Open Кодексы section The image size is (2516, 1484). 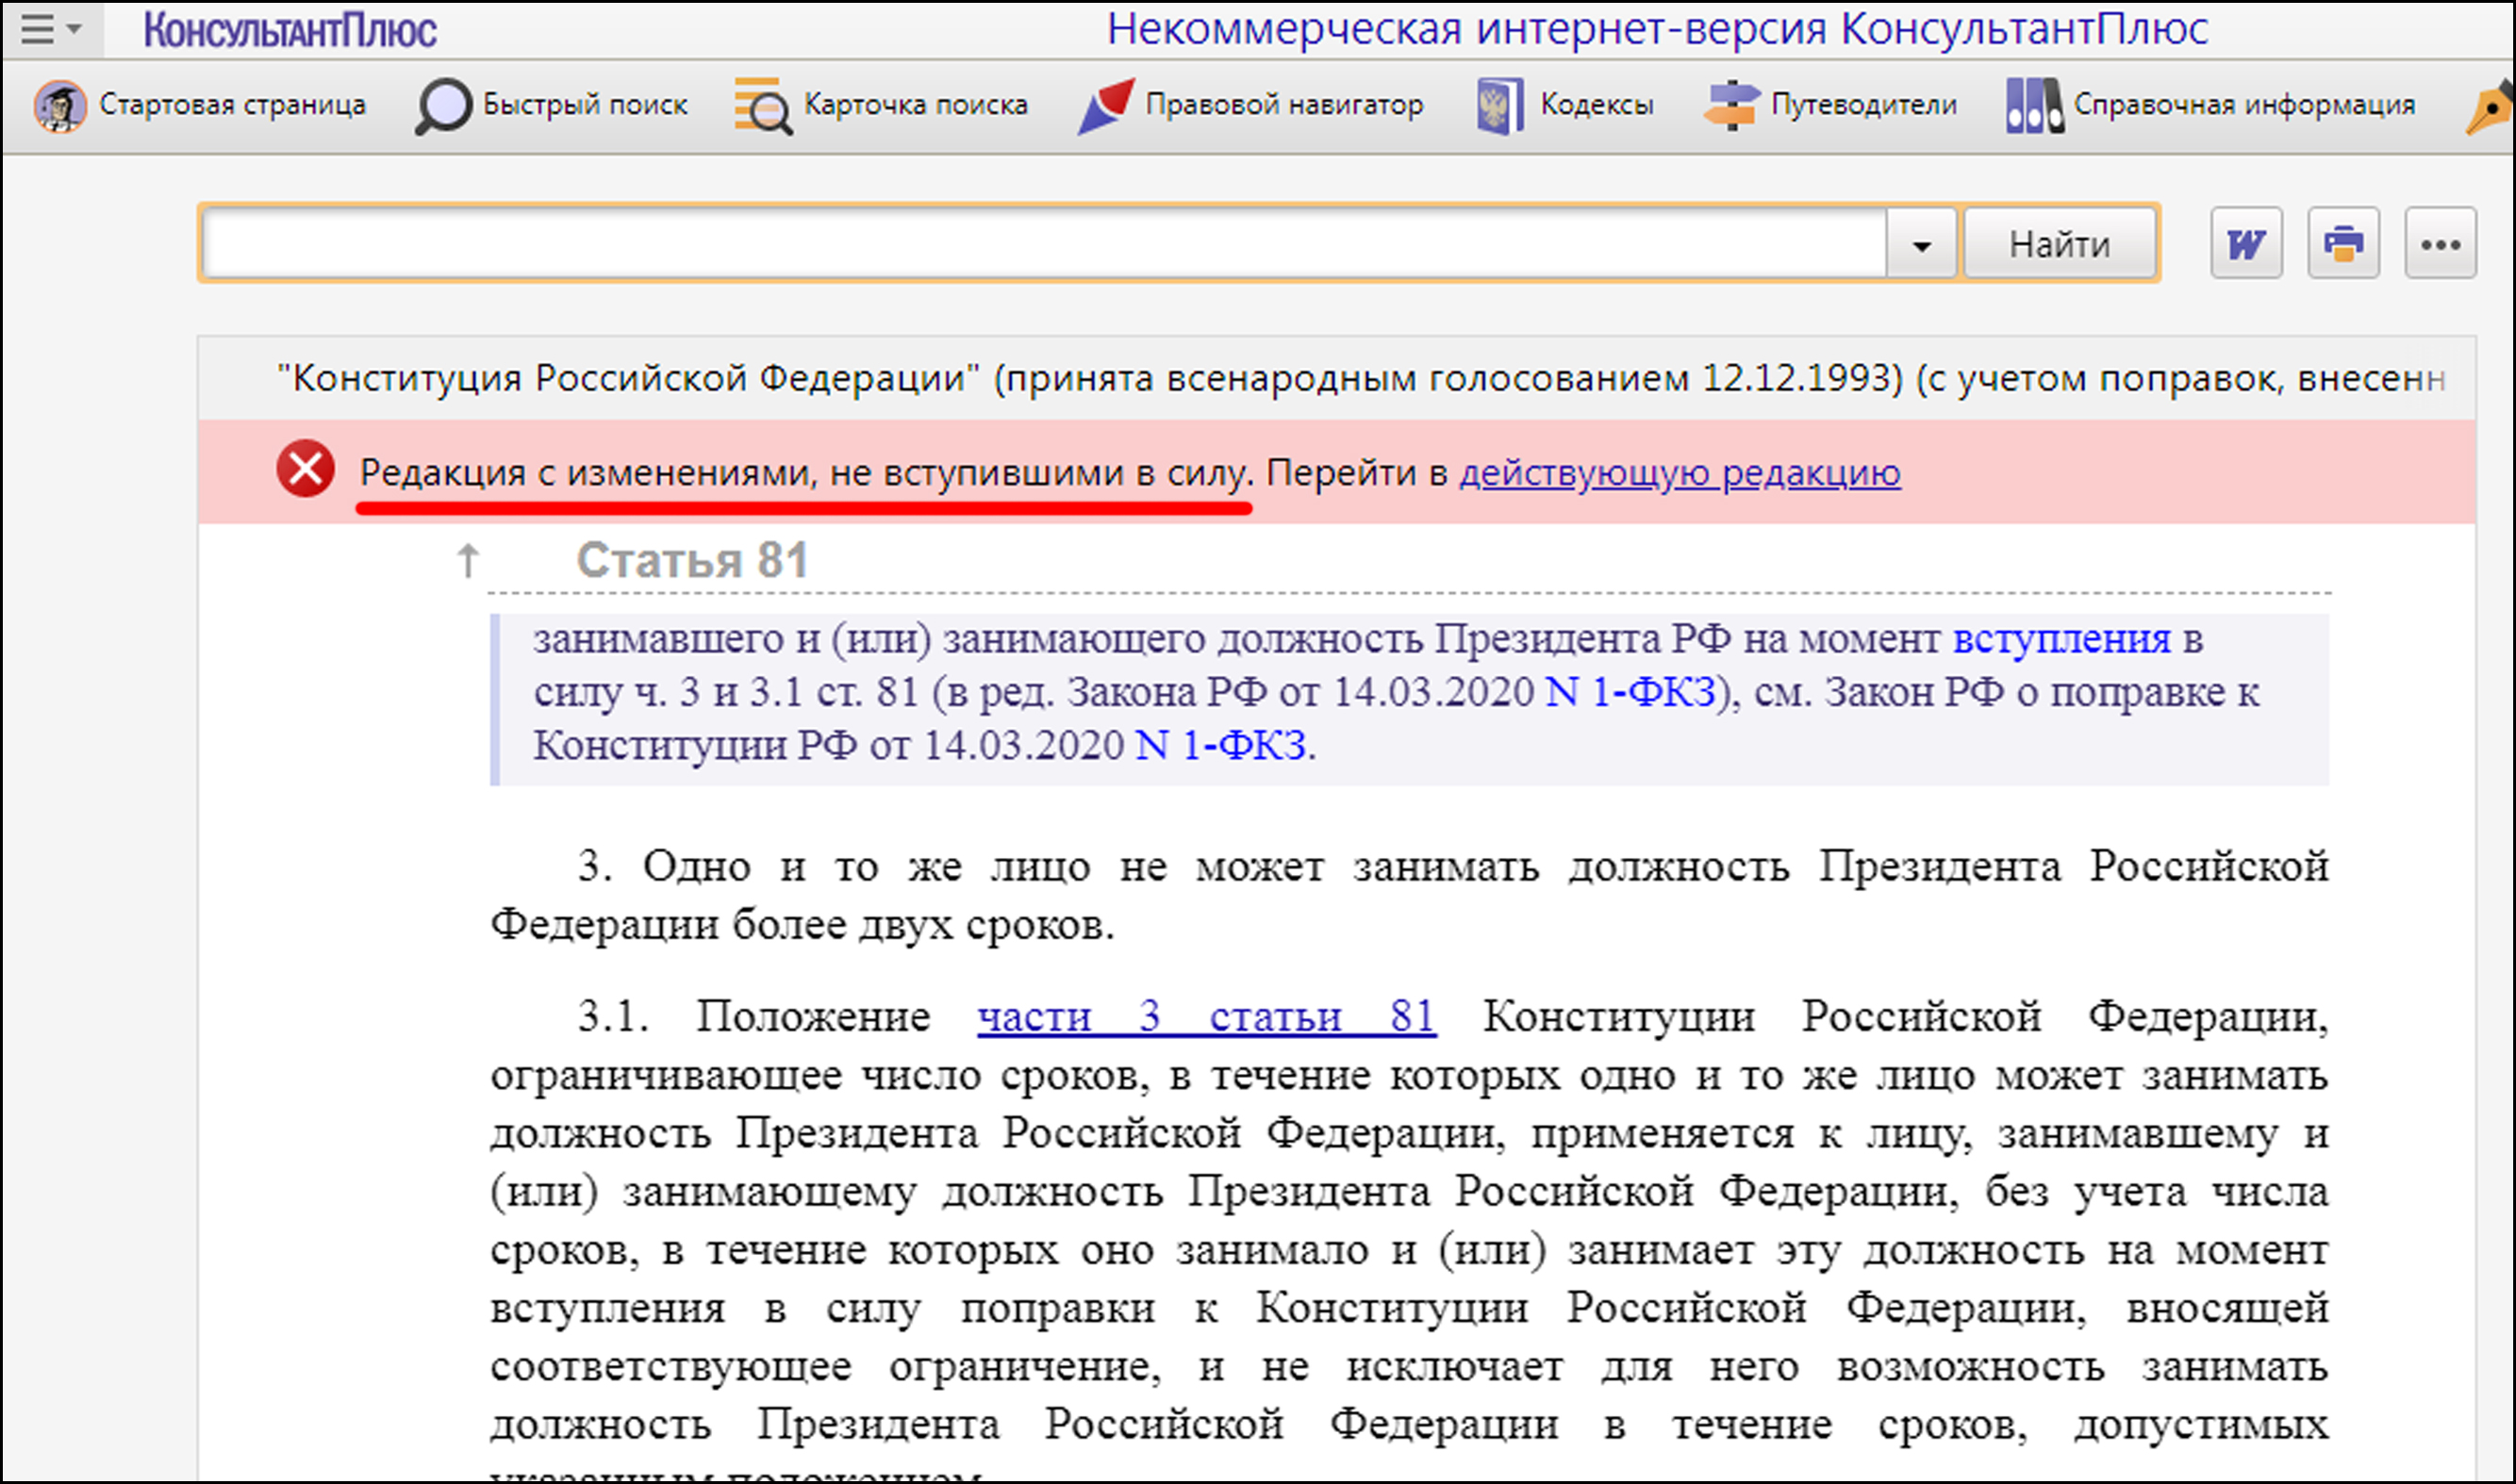click(x=1597, y=105)
